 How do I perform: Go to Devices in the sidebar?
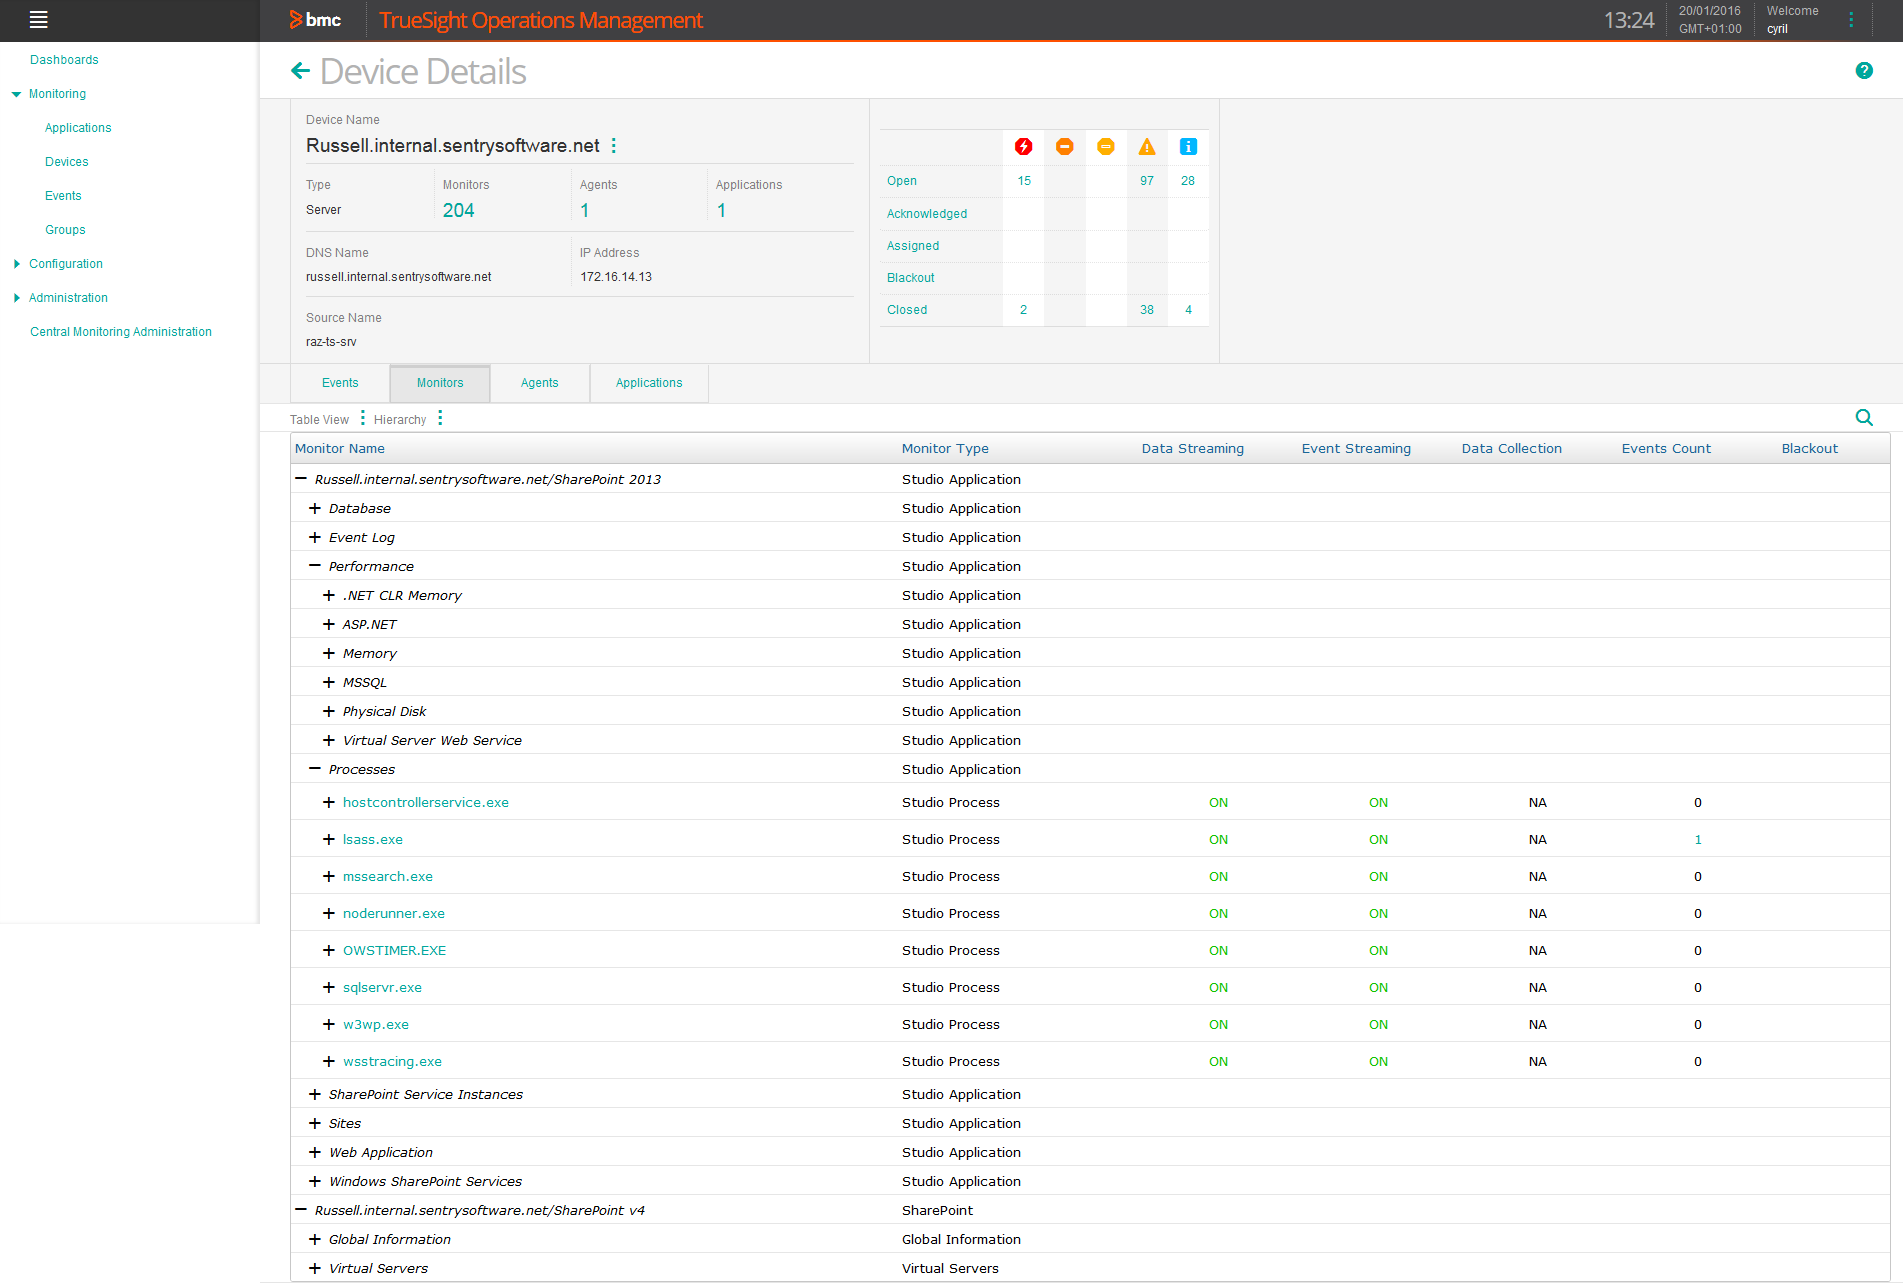pyautogui.click(x=67, y=162)
